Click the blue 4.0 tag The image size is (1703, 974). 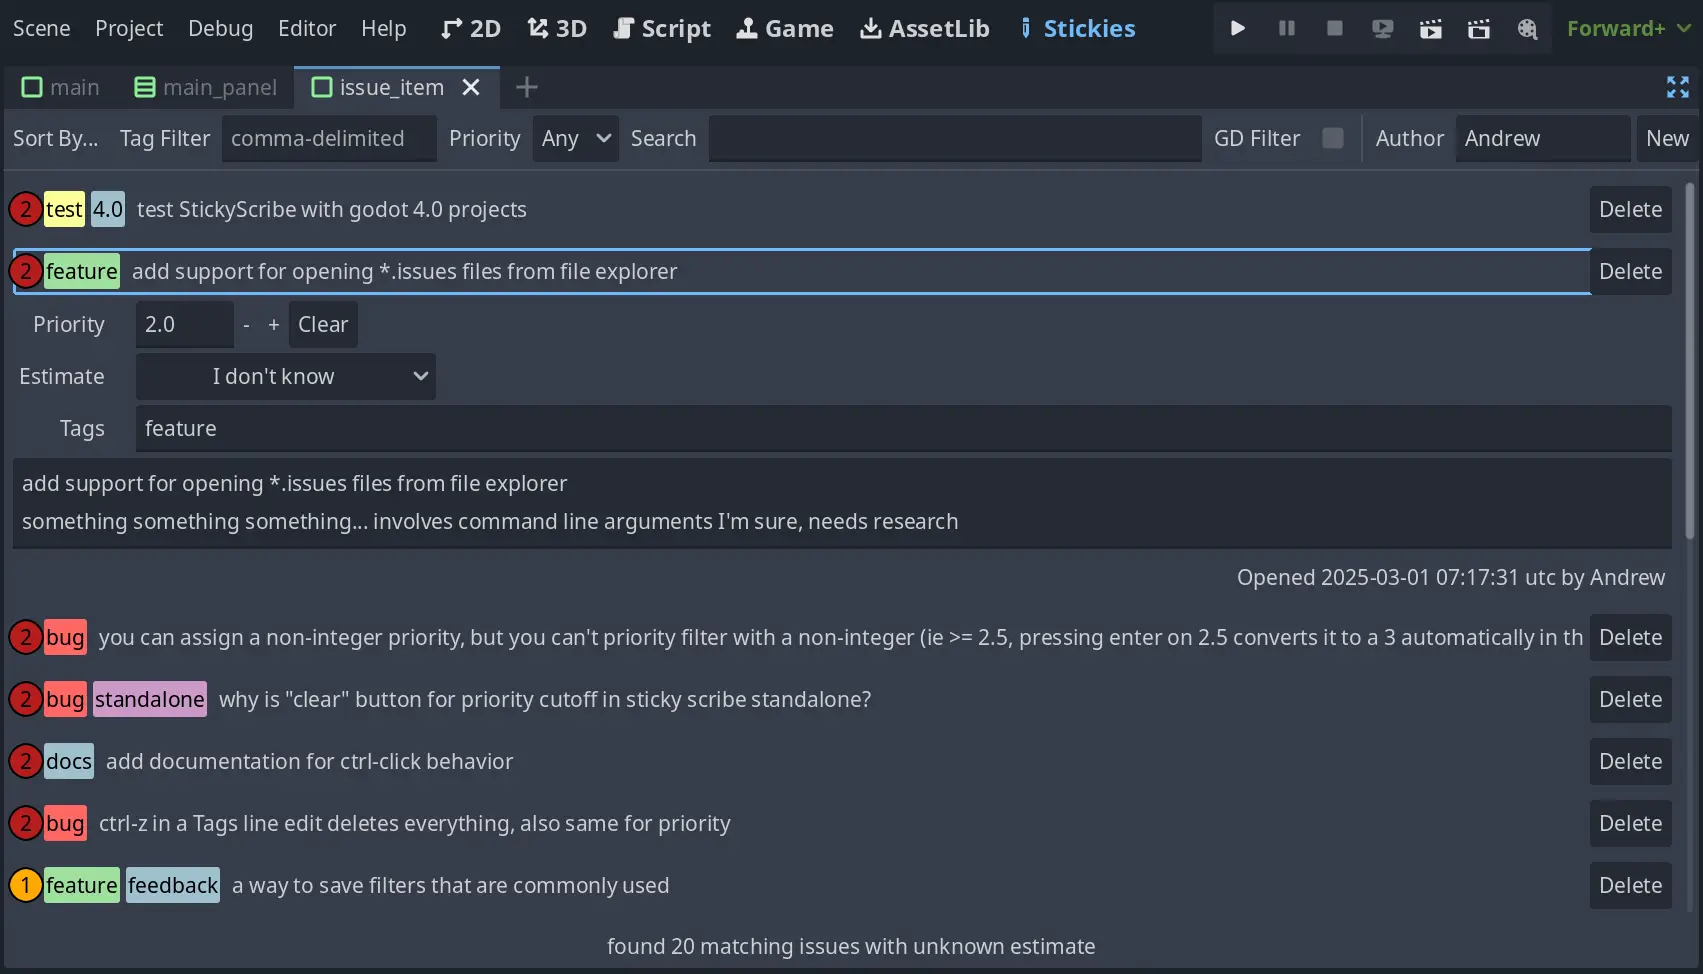tap(108, 209)
